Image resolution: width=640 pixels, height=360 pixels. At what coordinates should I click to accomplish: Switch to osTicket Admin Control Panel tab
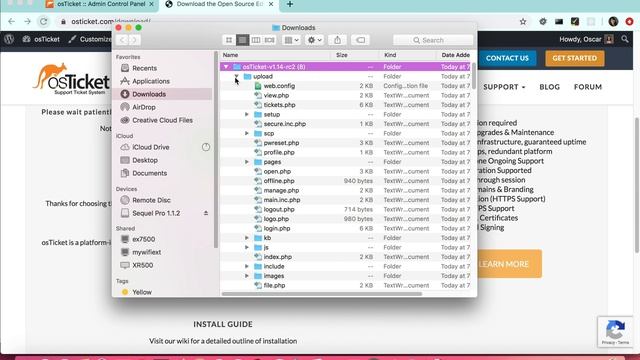tap(101, 4)
